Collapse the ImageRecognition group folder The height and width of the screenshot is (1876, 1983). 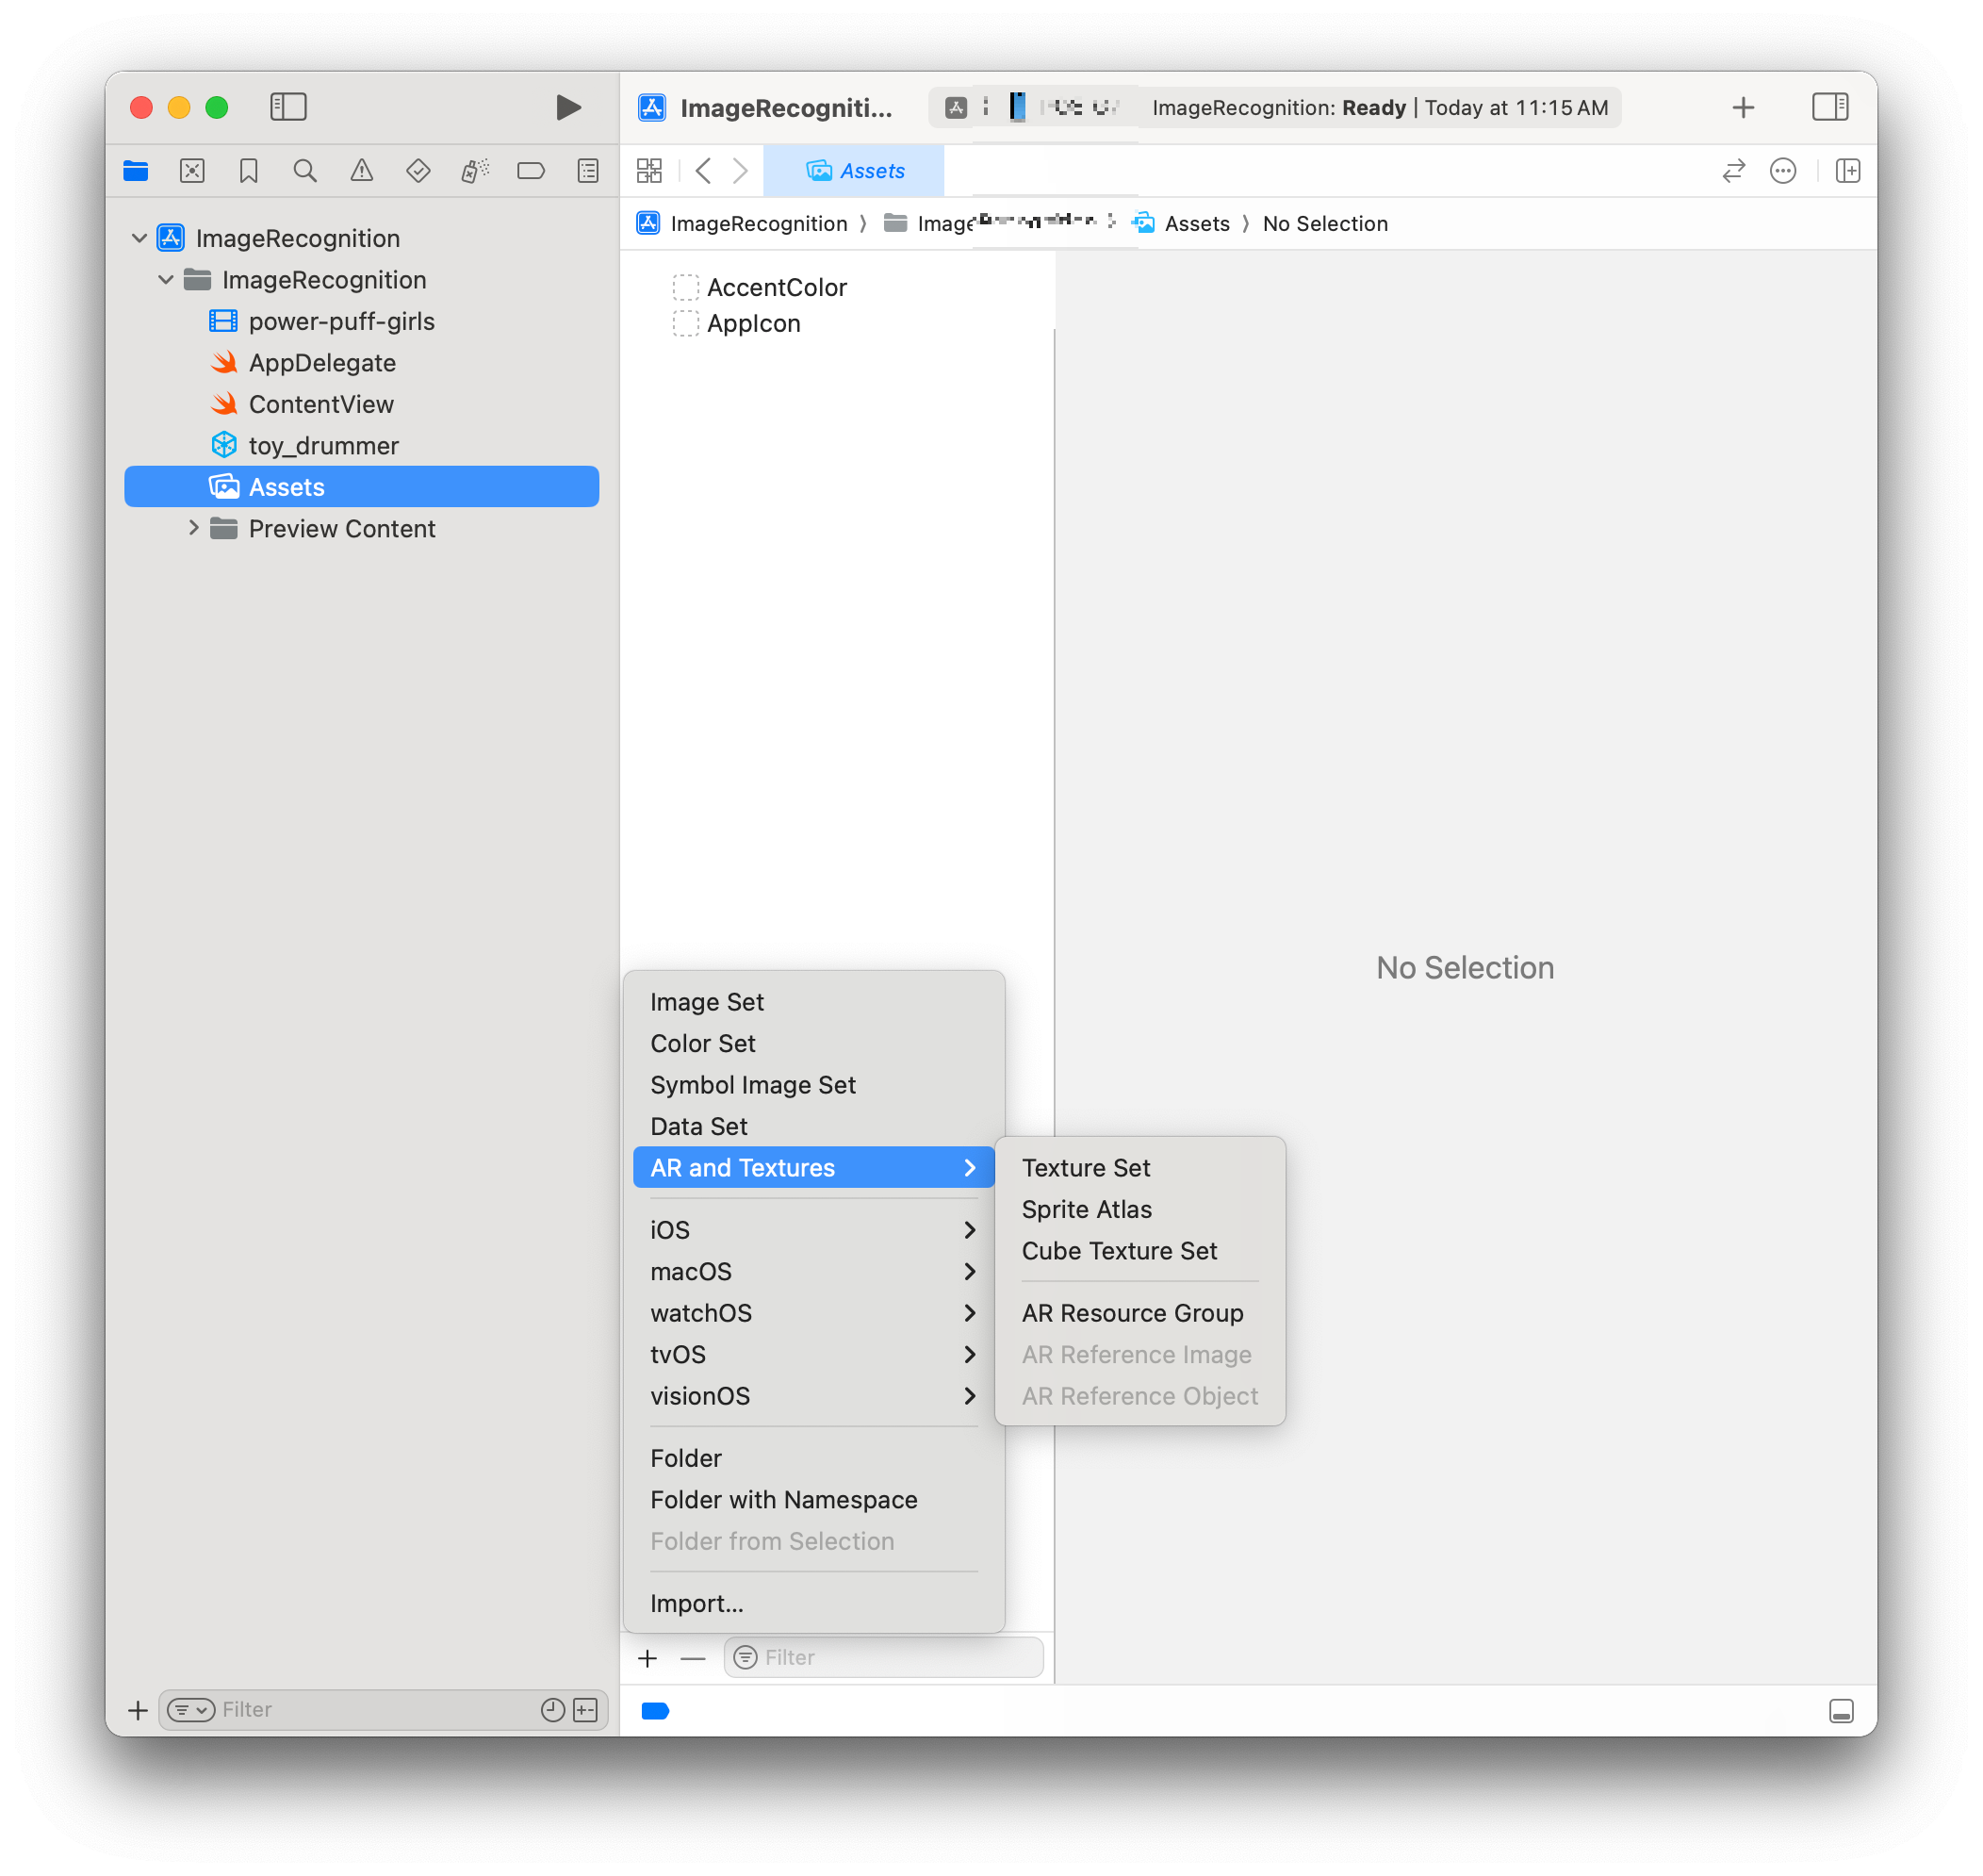166,280
